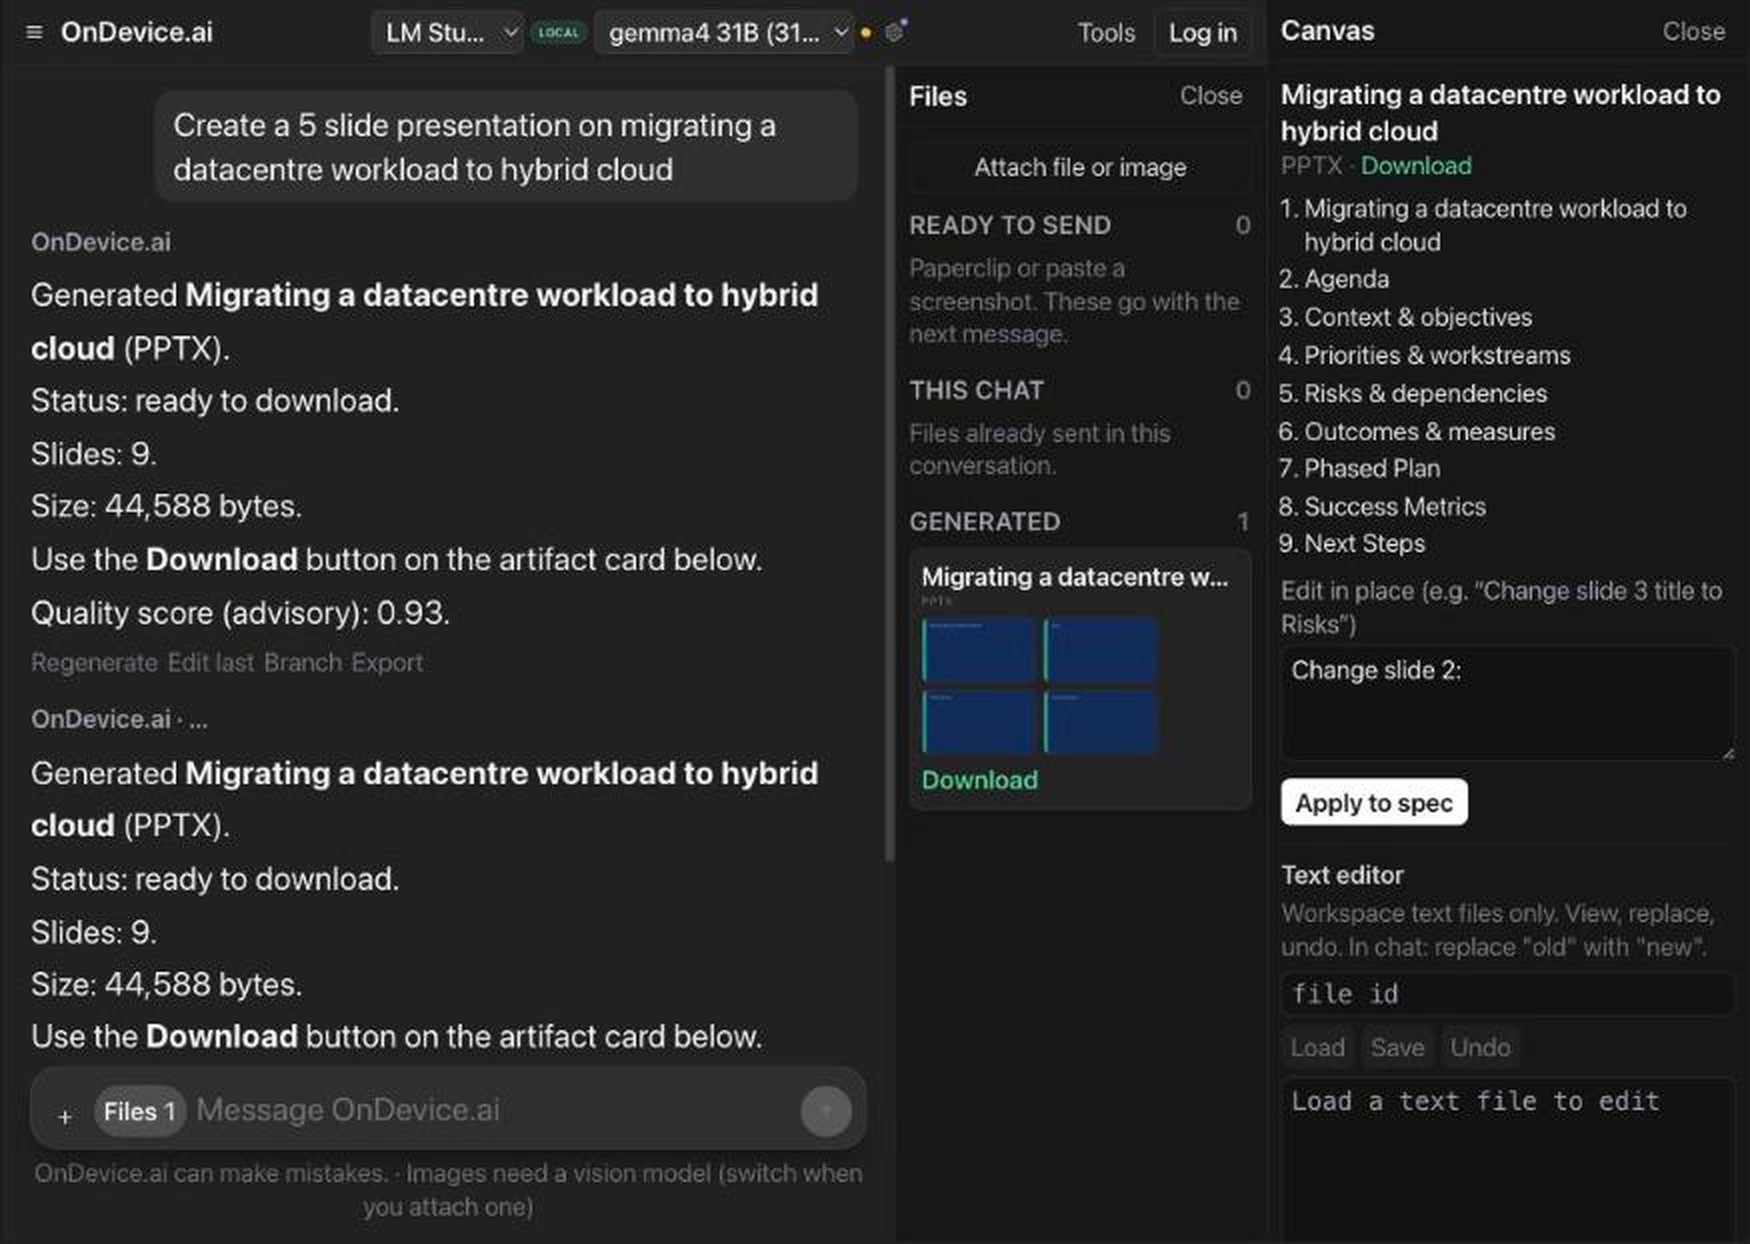Viewport: 1750px width, 1244px height.
Task: Click the Apply to spec button
Action: point(1374,802)
